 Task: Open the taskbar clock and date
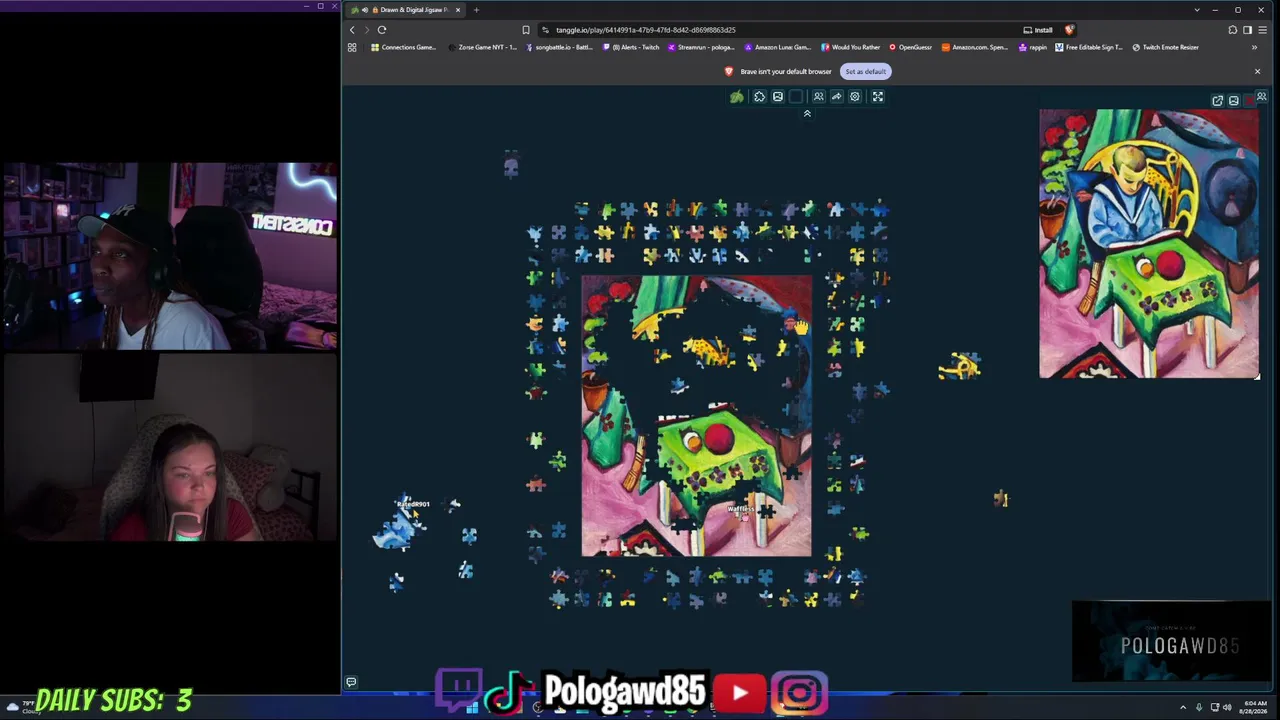[x=1255, y=707]
